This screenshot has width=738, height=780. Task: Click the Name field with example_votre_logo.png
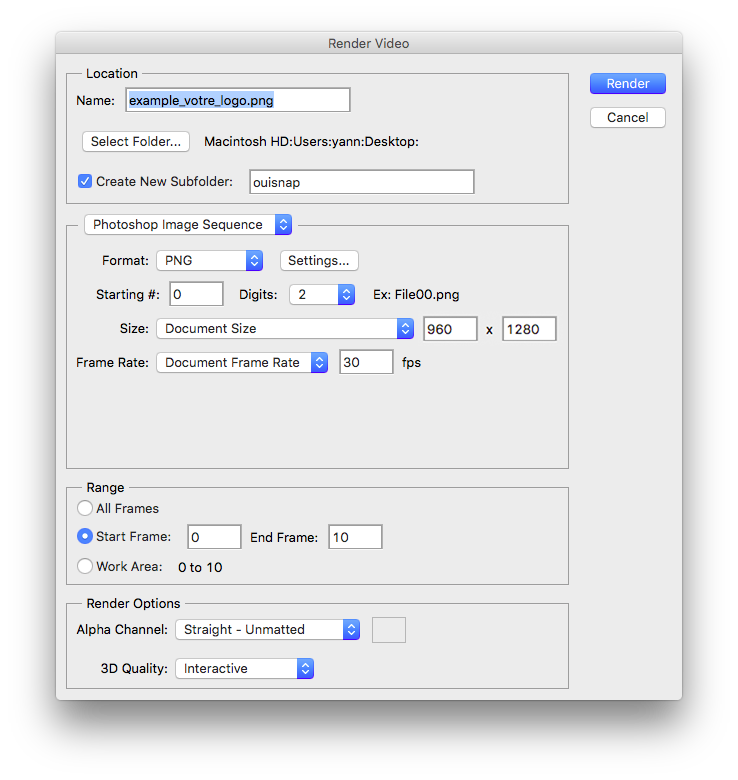click(x=238, y=100)
